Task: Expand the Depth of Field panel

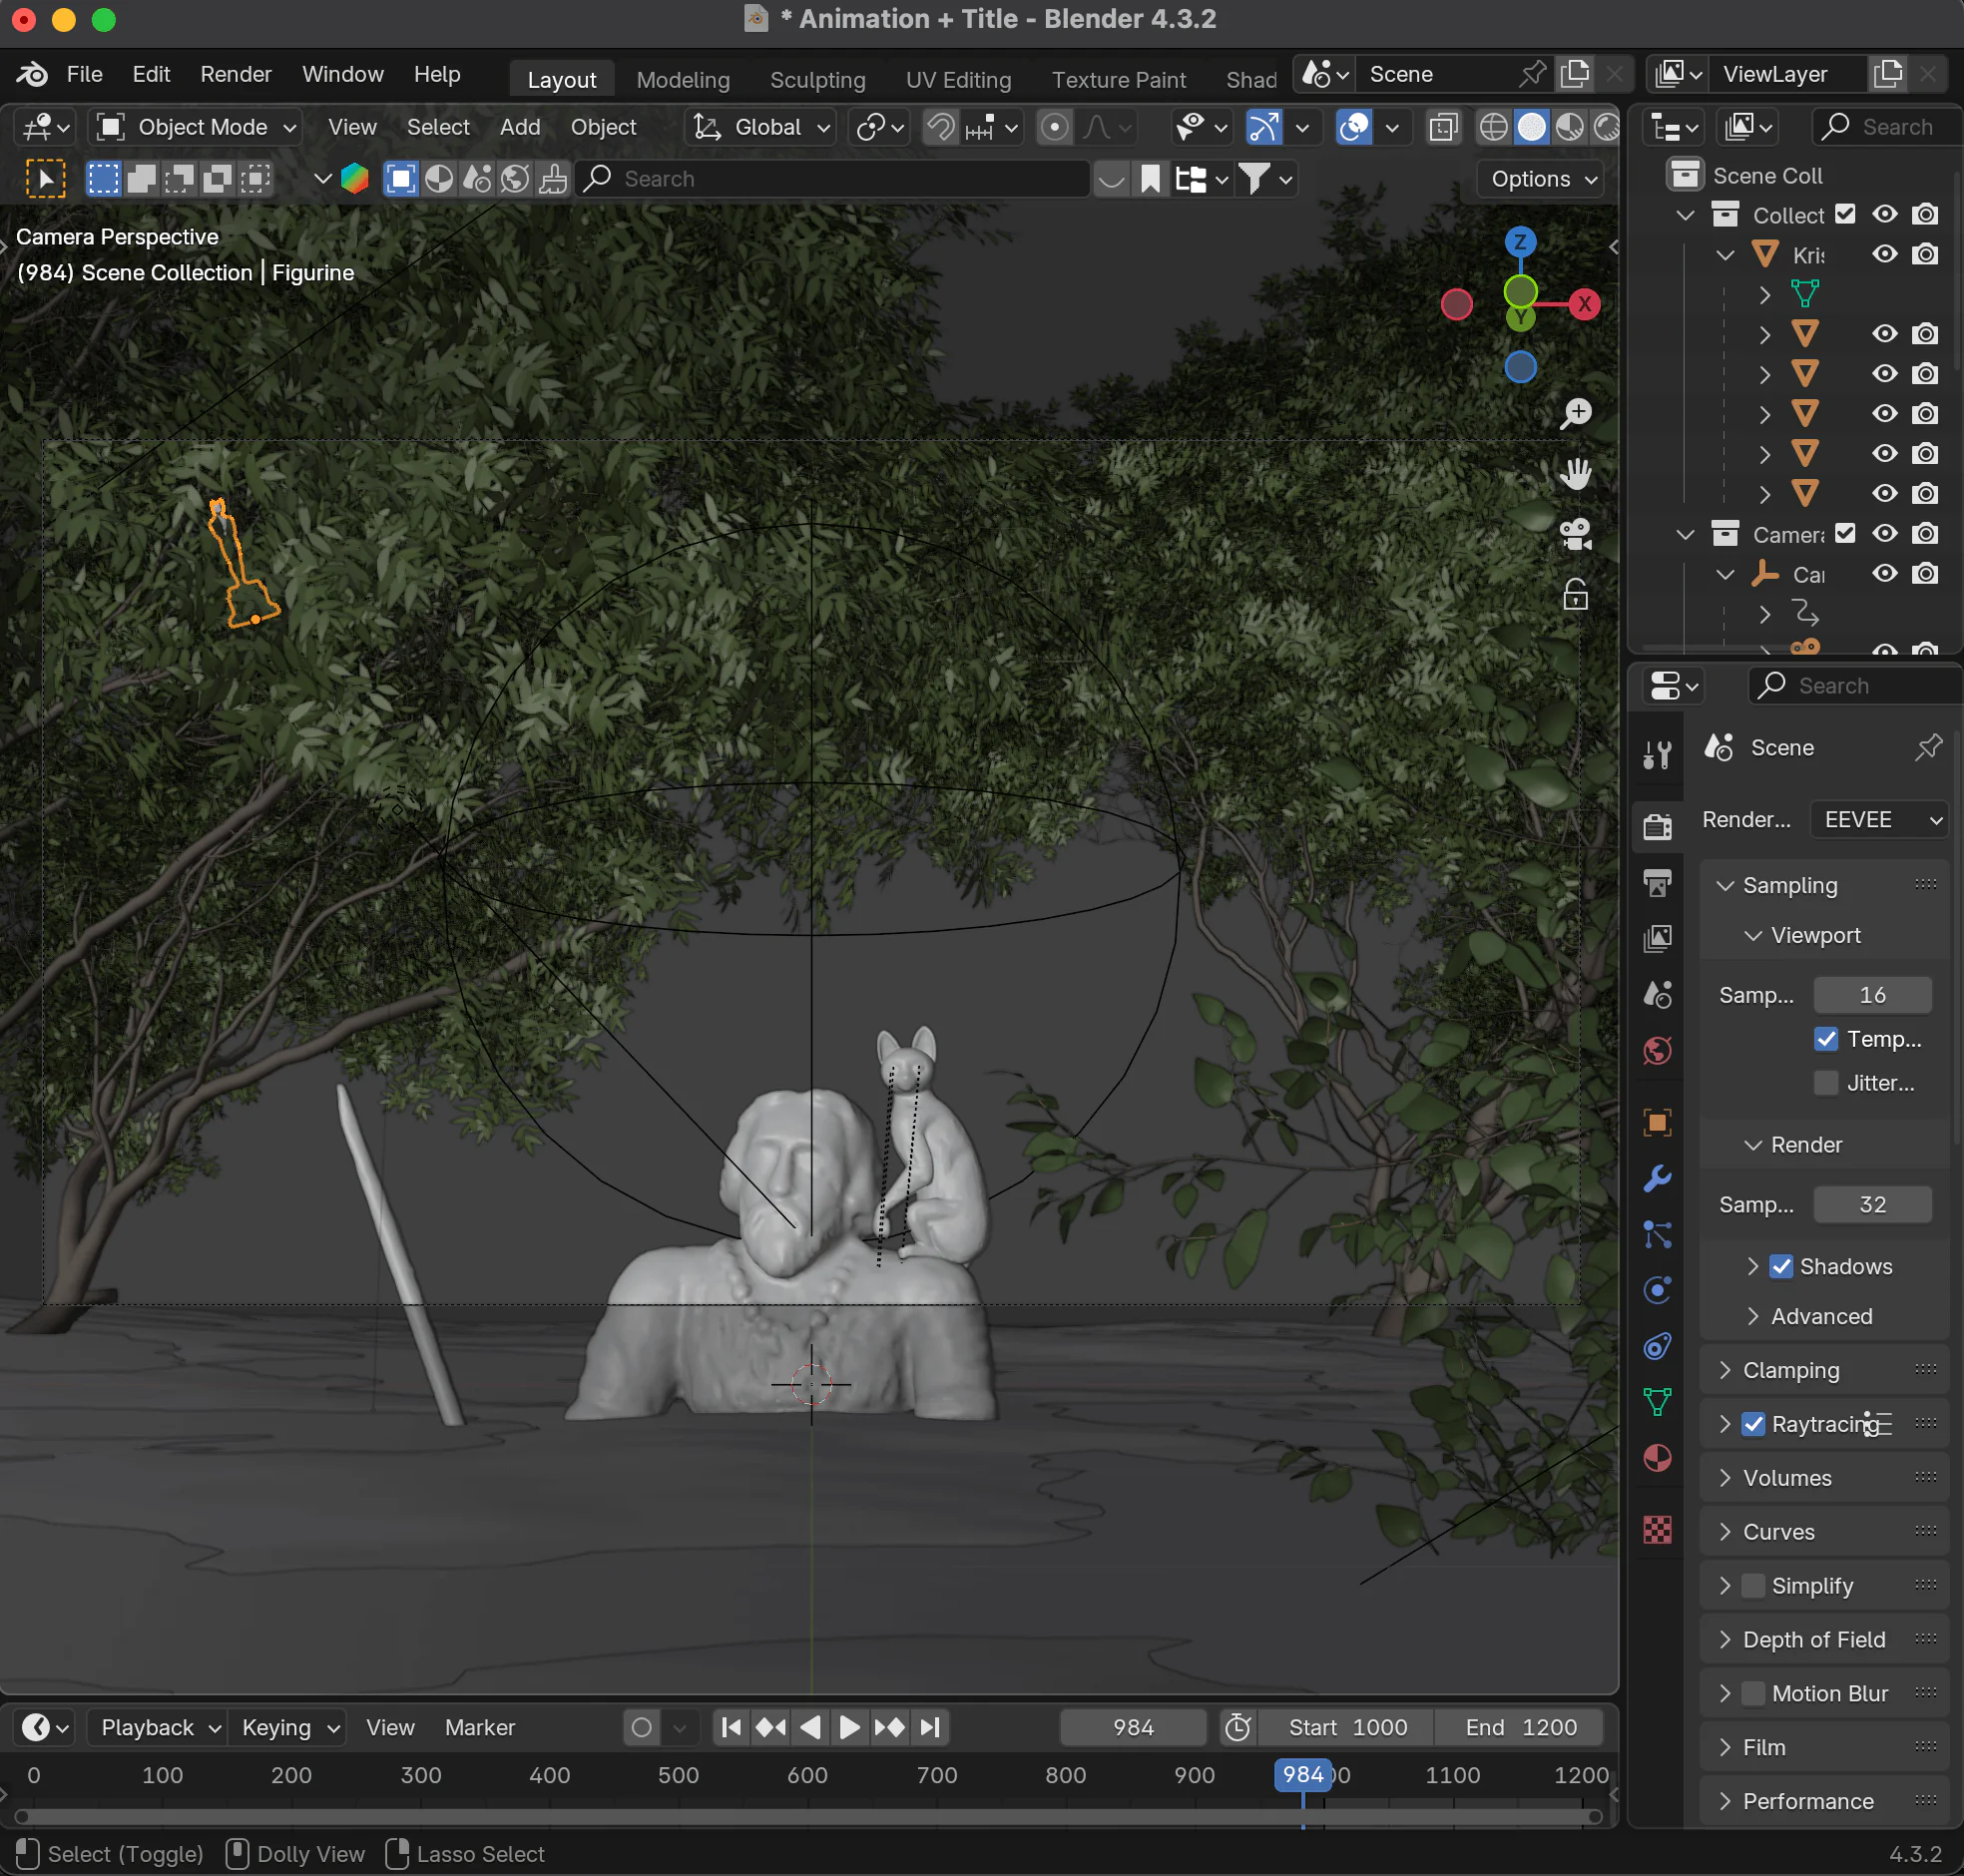Action: (1813, 1640)
